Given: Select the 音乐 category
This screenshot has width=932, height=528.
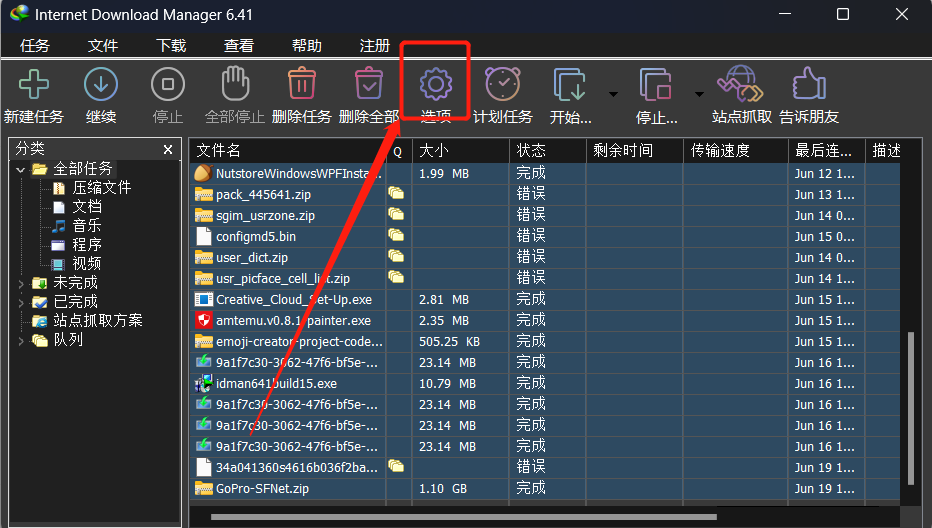Looking at the screenshot, I should coord(87,226).
